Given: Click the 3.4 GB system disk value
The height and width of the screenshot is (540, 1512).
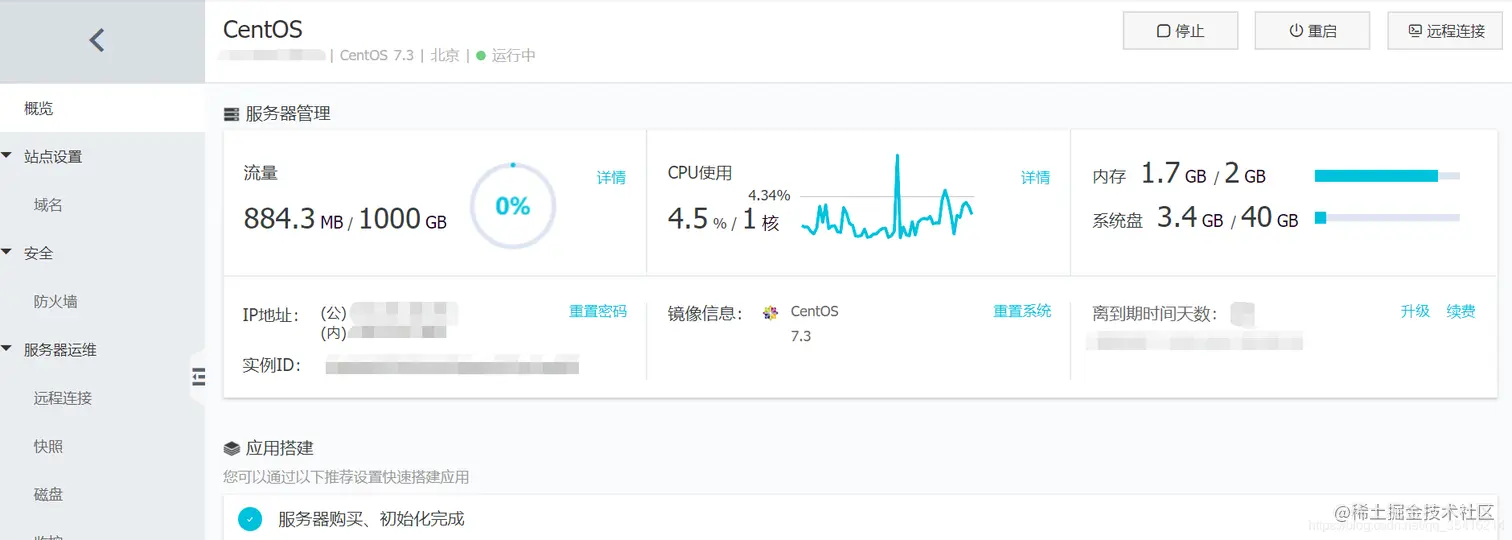Looking at the screenshot, I should pos(1190,217).
